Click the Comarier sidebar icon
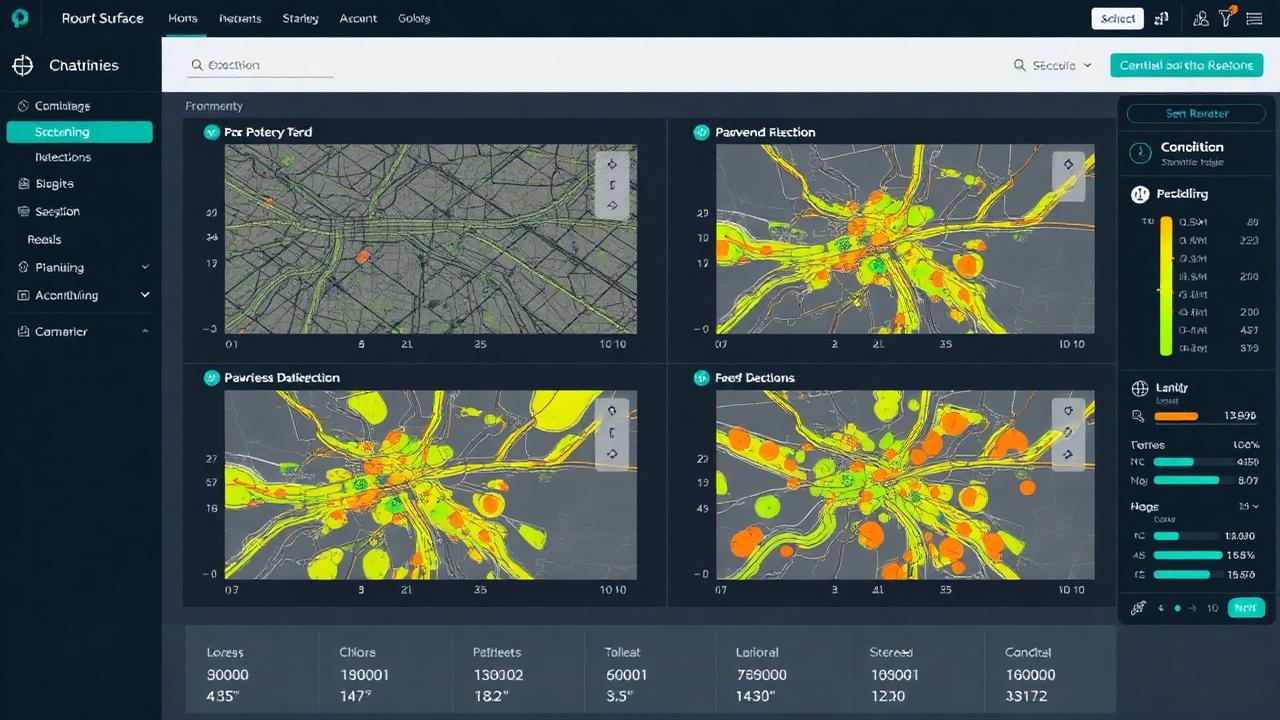The width and height of the screenshot is (1280, 720). [x=23, y=332]
